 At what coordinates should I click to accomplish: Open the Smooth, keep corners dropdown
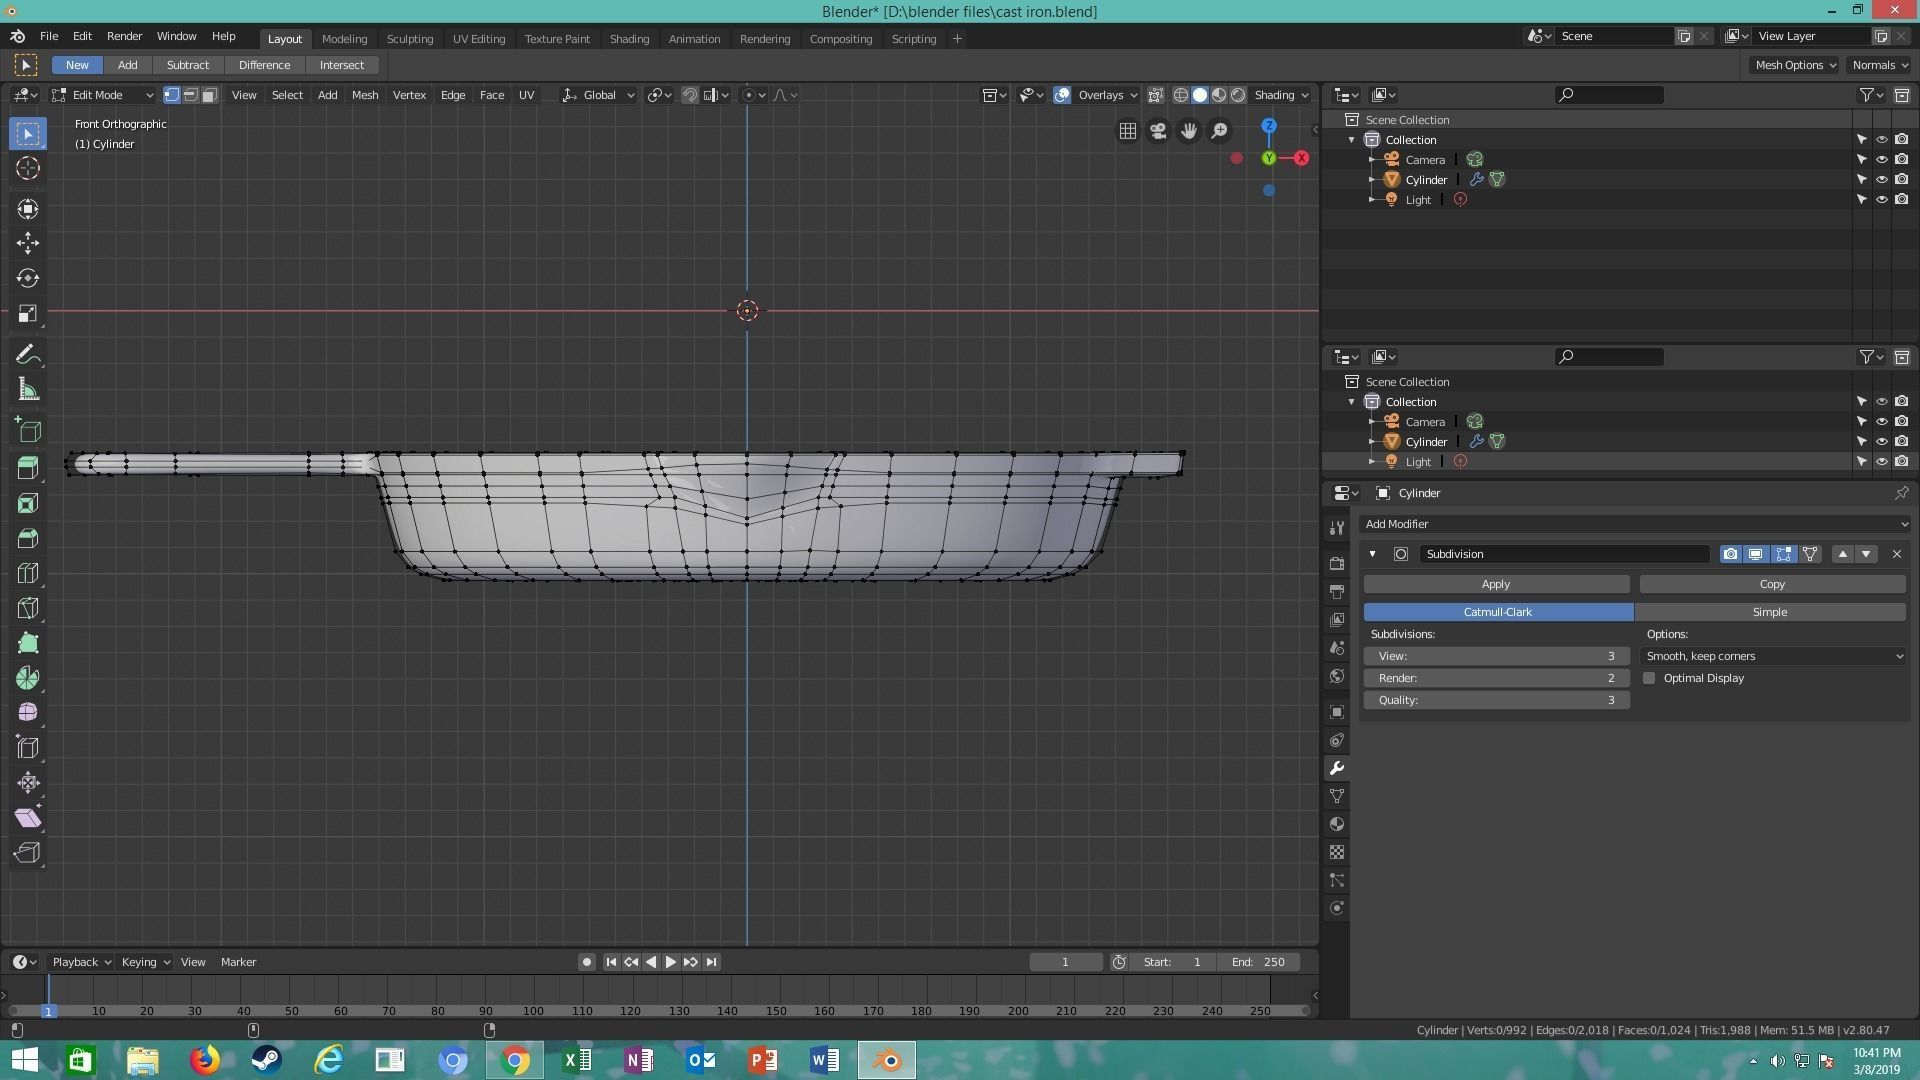pos(1773,656)
